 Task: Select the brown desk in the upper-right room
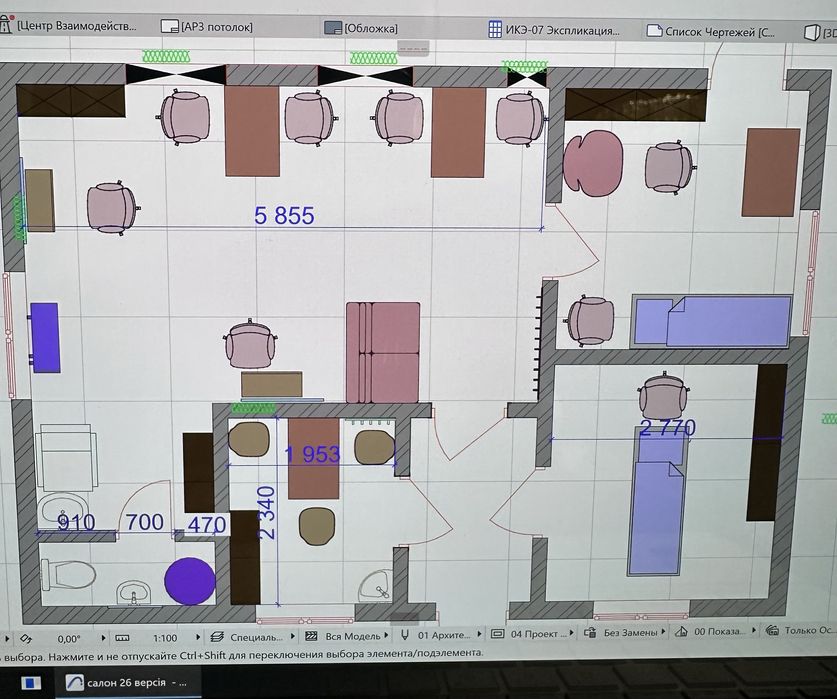(771, 172)
